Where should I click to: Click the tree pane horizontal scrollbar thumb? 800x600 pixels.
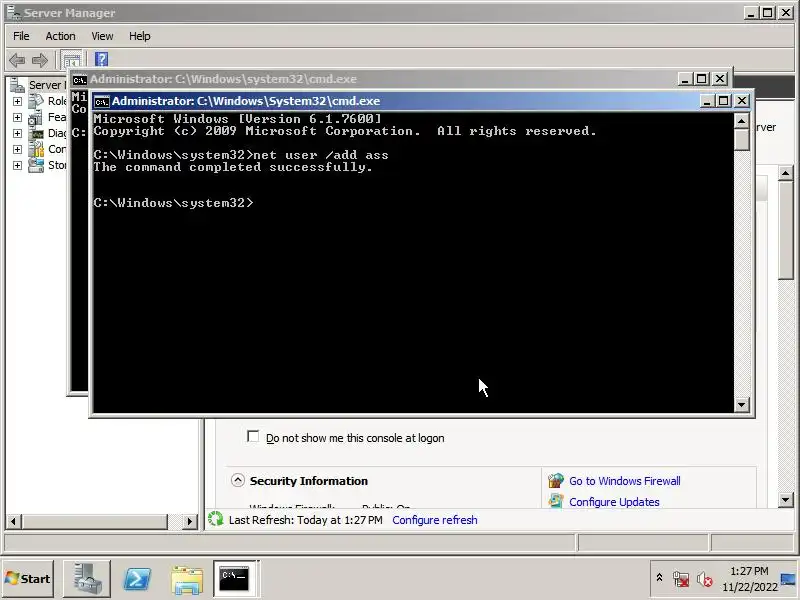click(x=94, y=521)
